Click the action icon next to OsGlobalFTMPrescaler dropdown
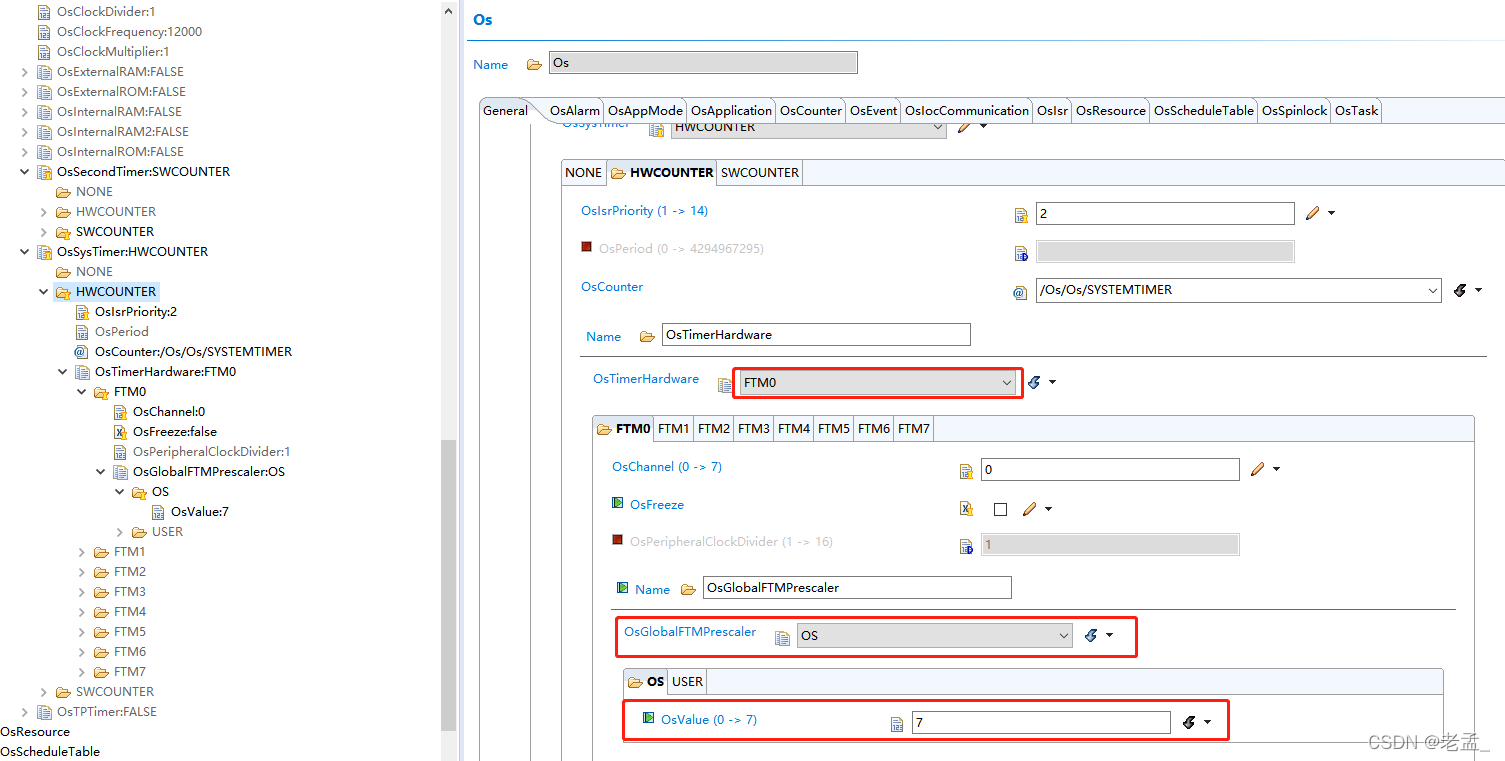 (x=1092, y=635)
